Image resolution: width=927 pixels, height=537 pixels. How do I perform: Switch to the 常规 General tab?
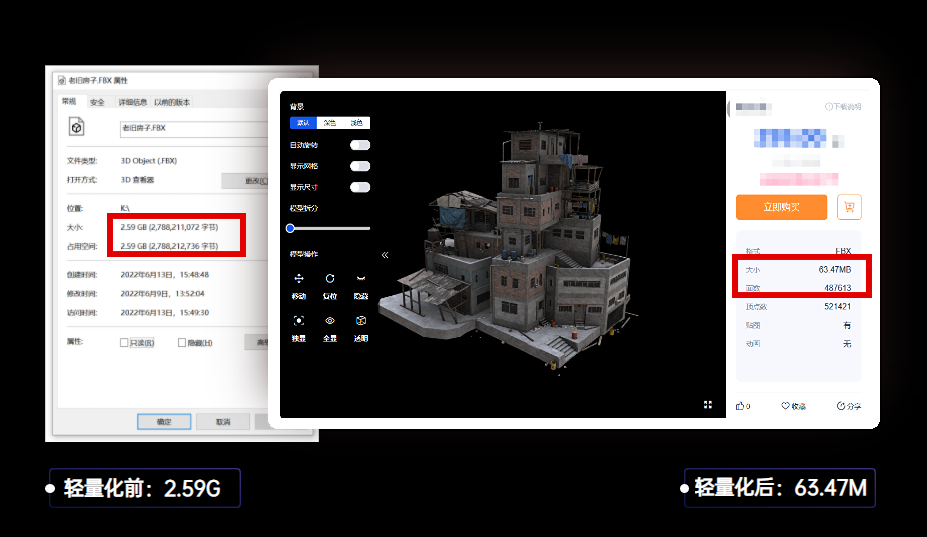(69, 101)
